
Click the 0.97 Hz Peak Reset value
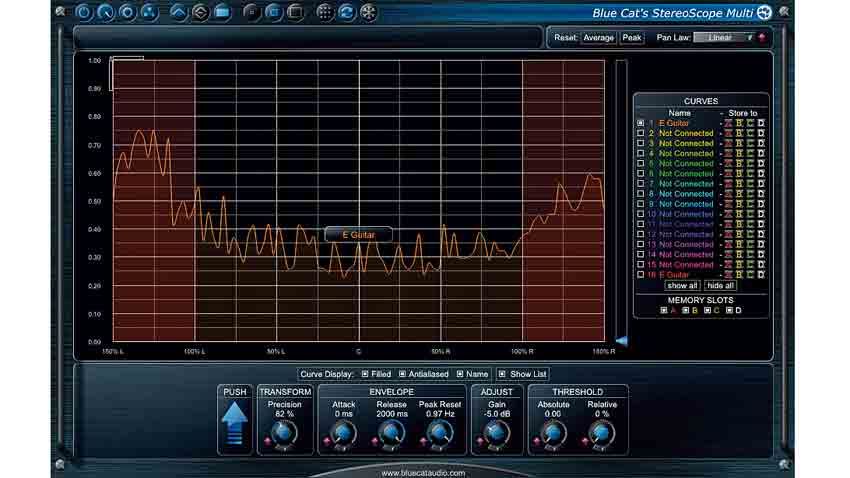click(x=440, y=414)
